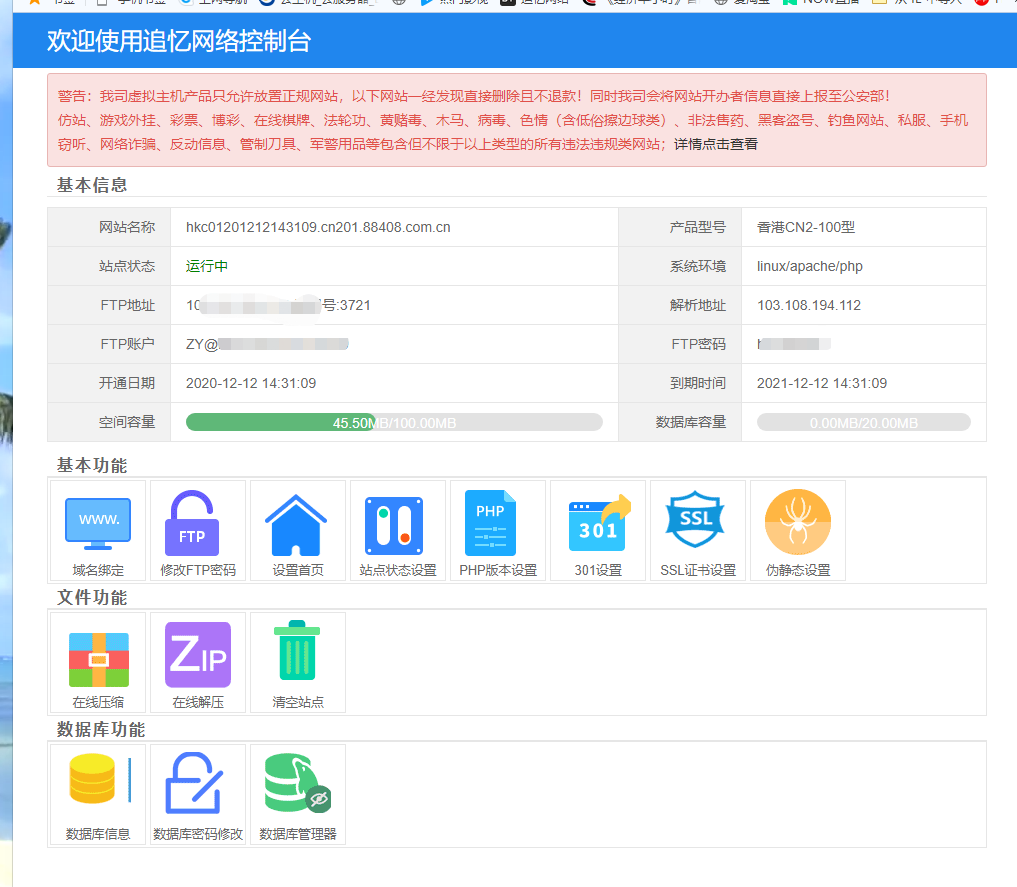Click the site name hkc01201212143109 text

318,227
